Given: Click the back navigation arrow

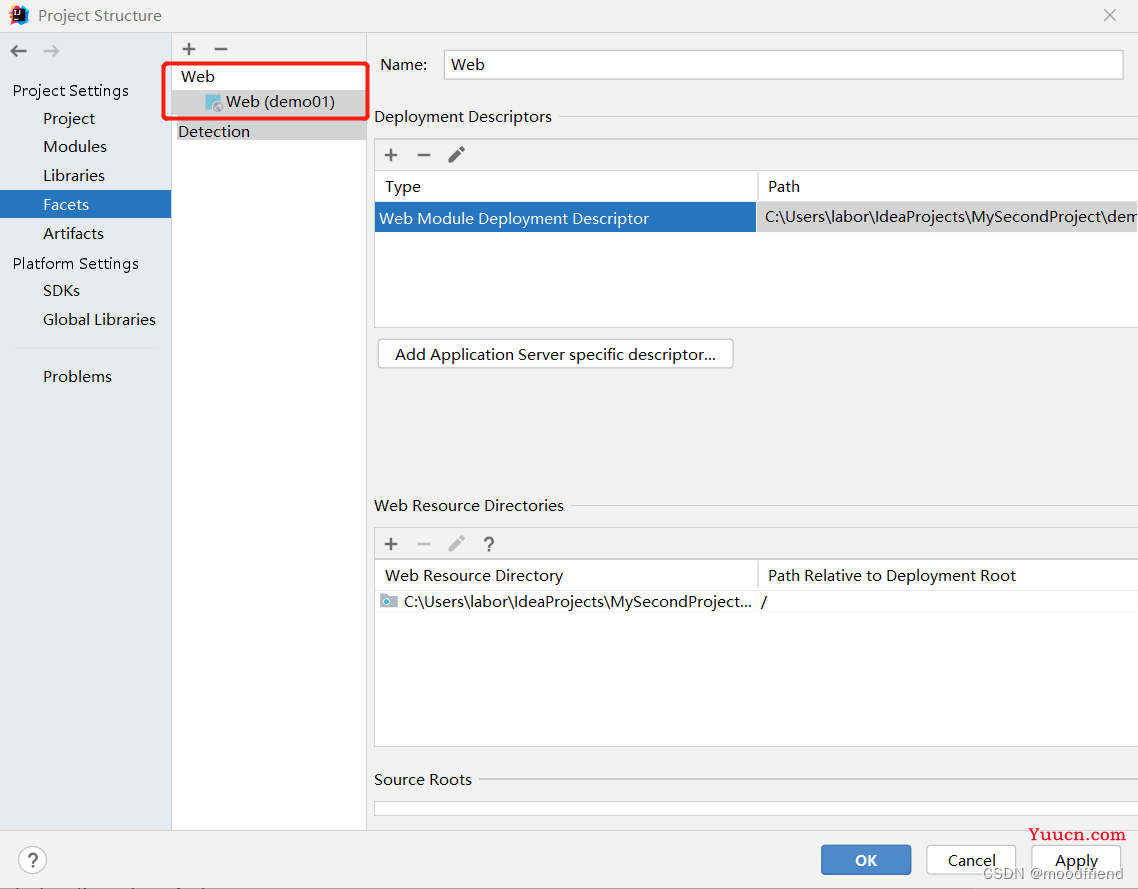Looking at the screenshot, I should 18,51.
